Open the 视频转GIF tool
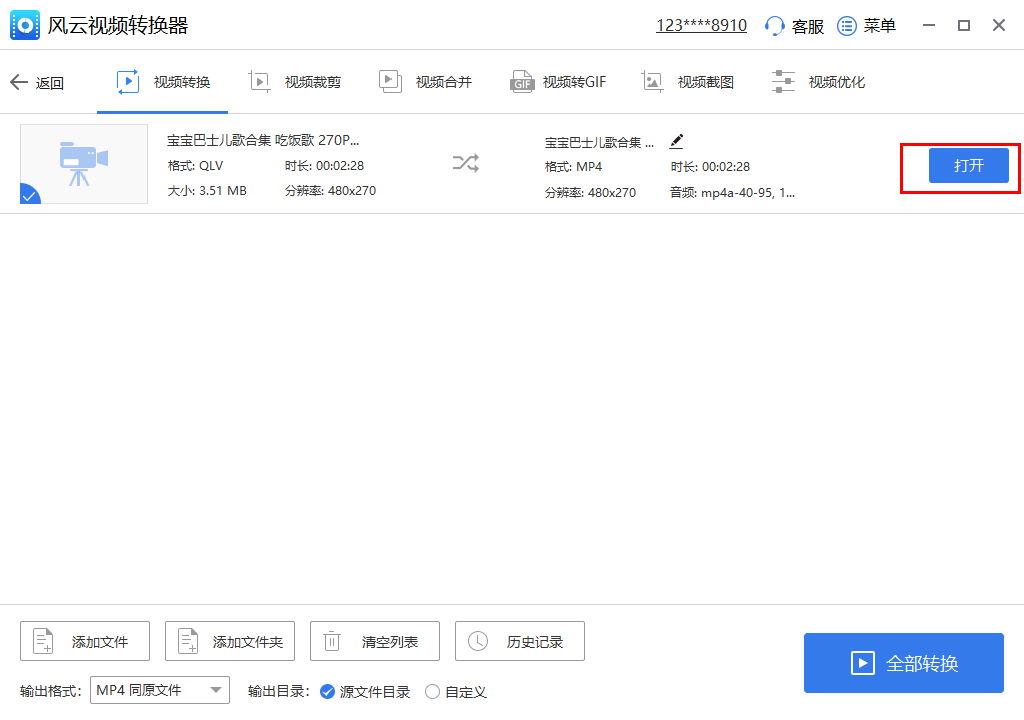Screen dimensions: 1024x720 (559, 82)
